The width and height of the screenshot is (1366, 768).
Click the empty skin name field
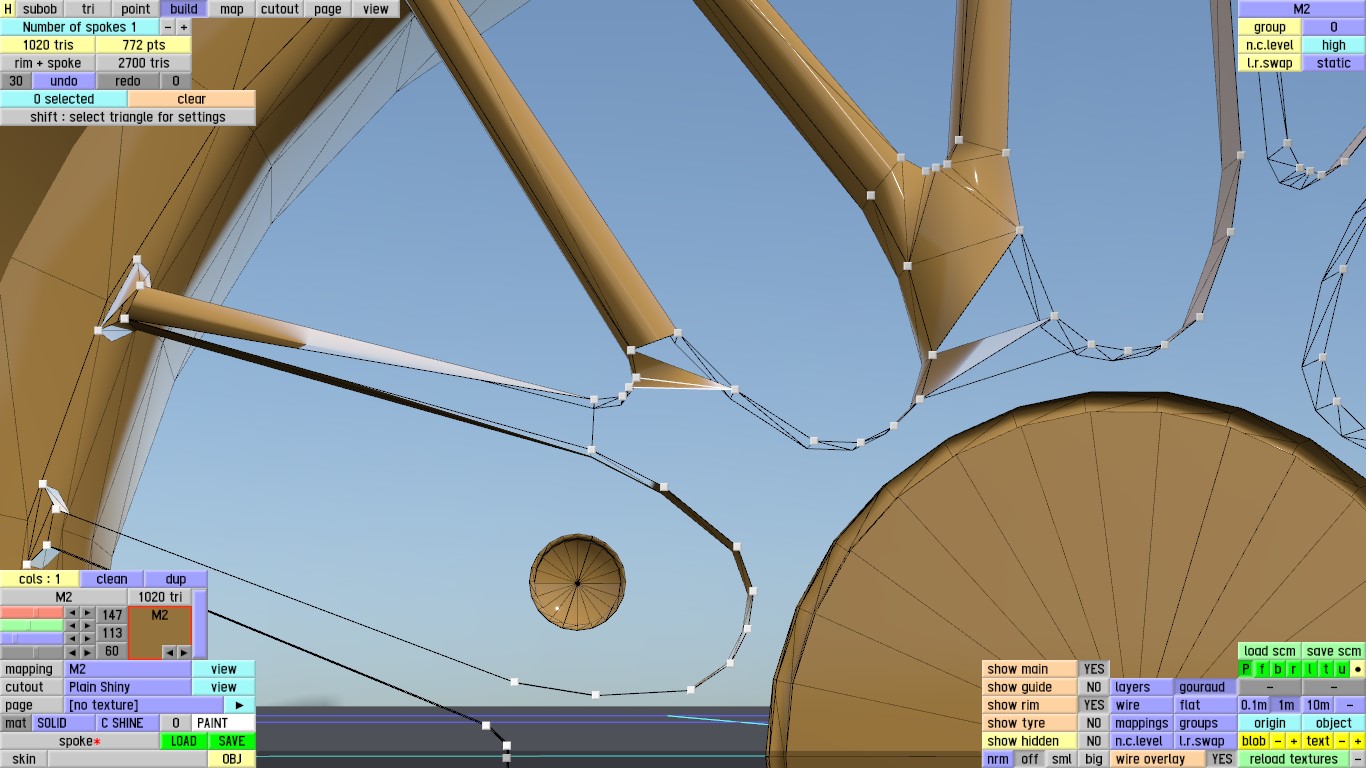(x=128, y=759)
